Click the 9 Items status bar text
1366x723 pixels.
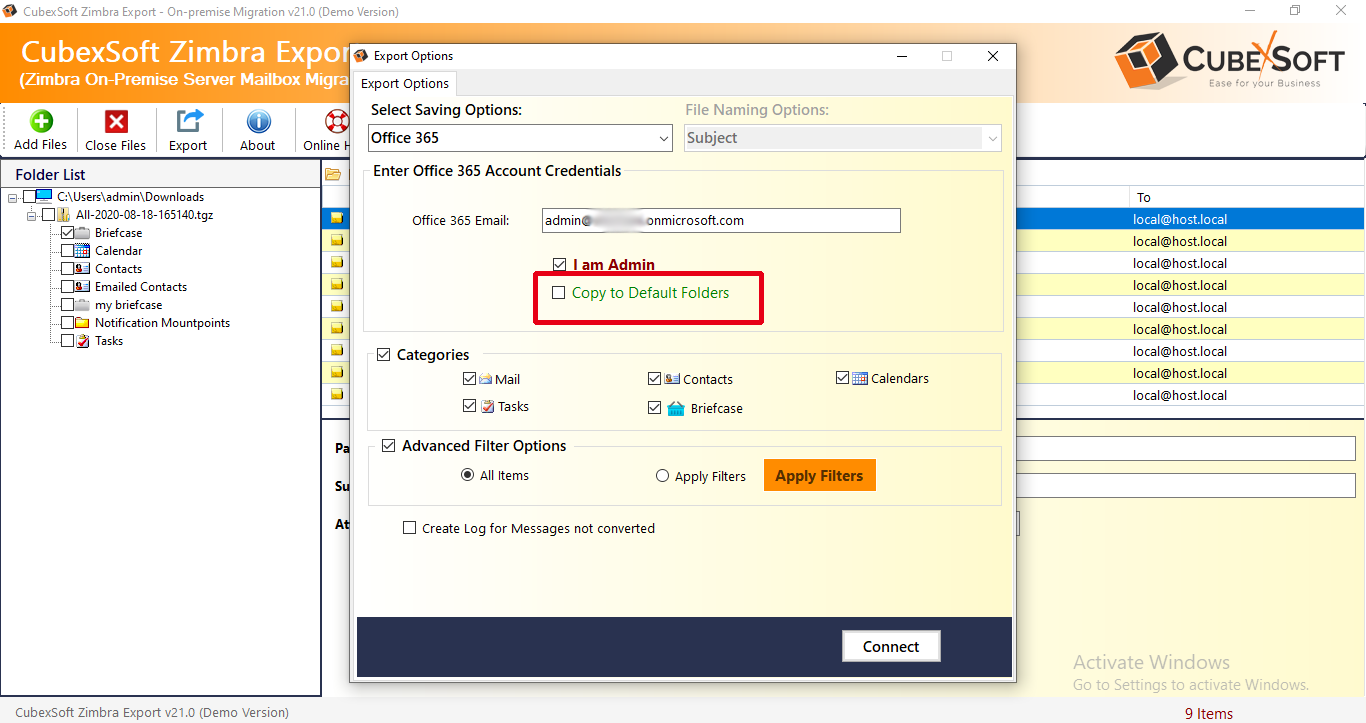coord(1209,713)
